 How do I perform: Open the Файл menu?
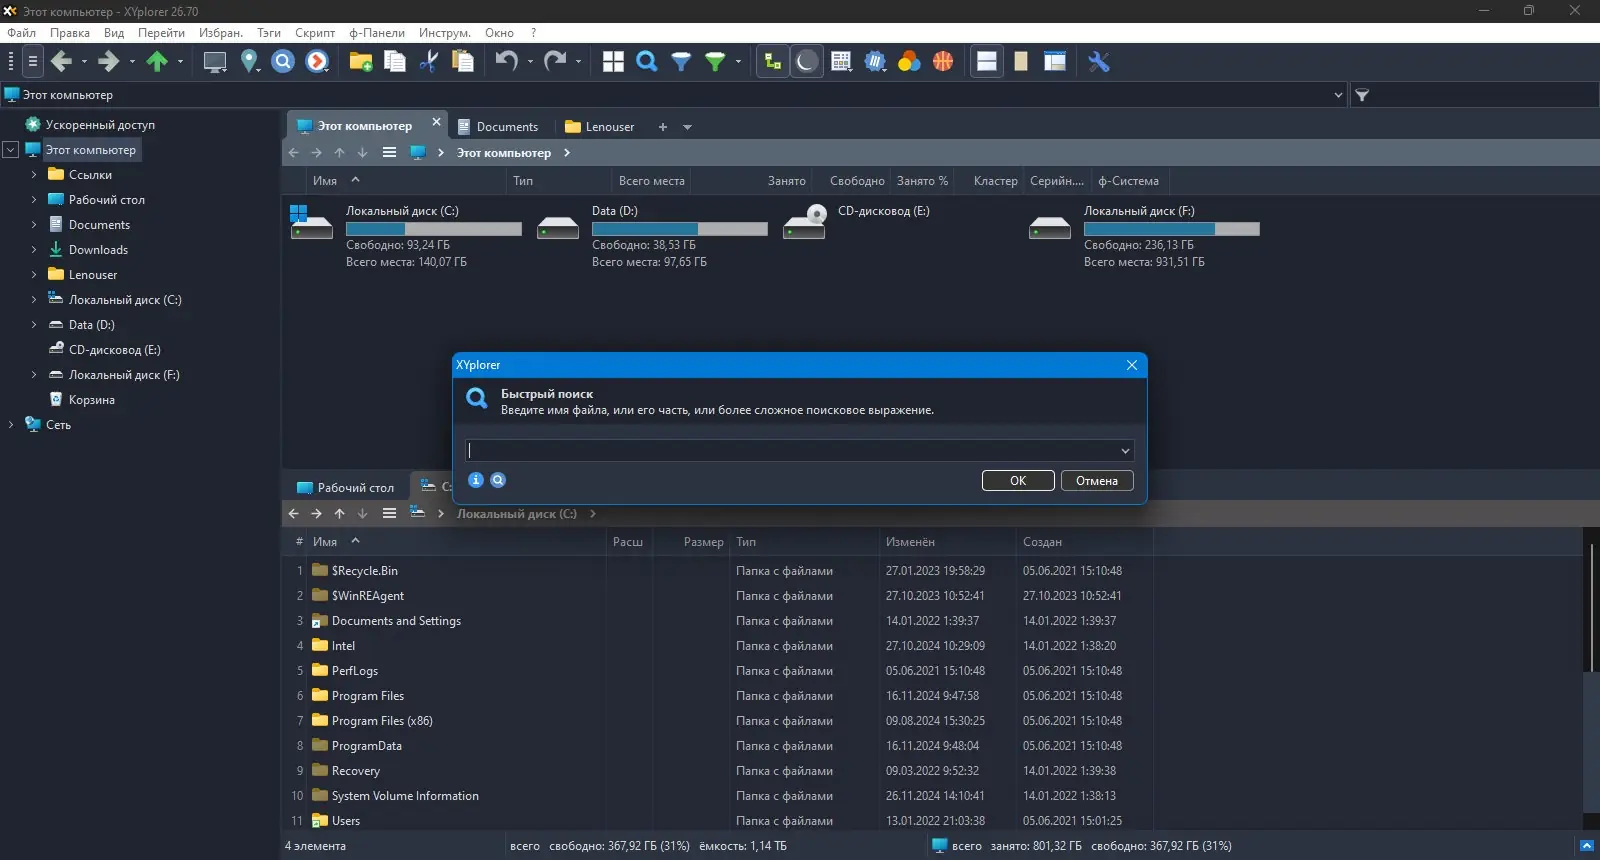[x=21, y=33]
